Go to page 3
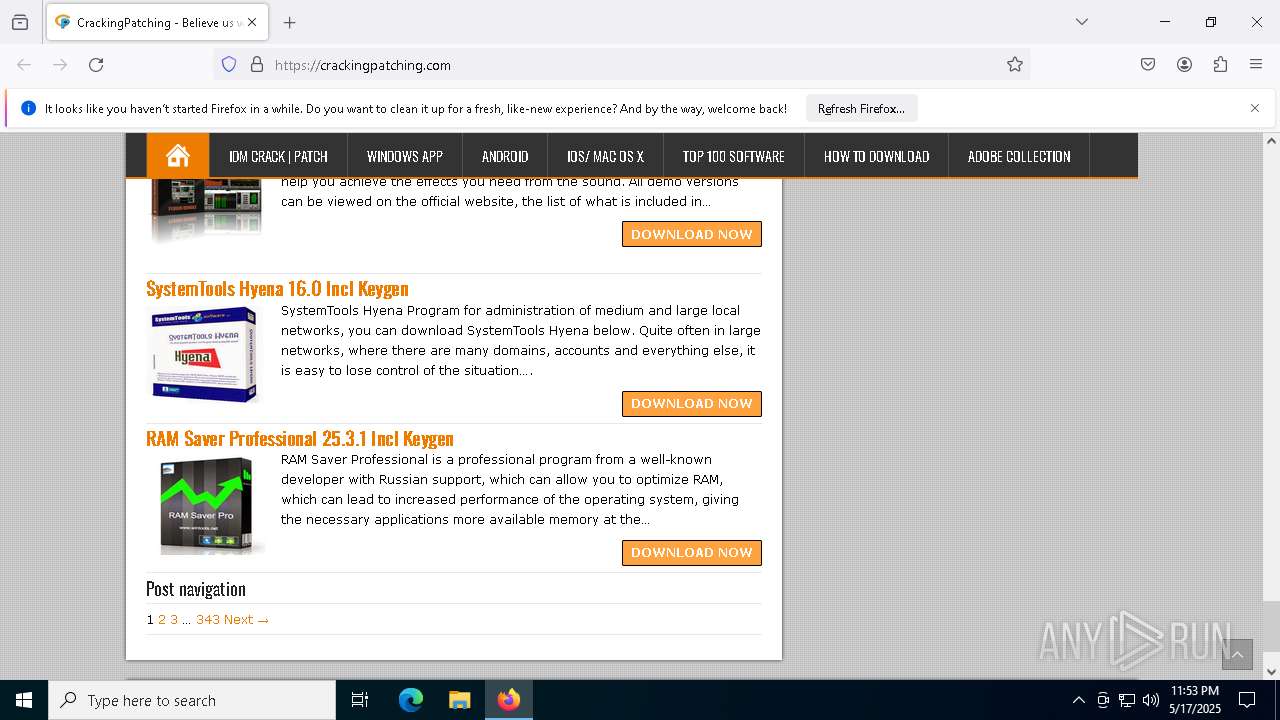 click(174, 620)
